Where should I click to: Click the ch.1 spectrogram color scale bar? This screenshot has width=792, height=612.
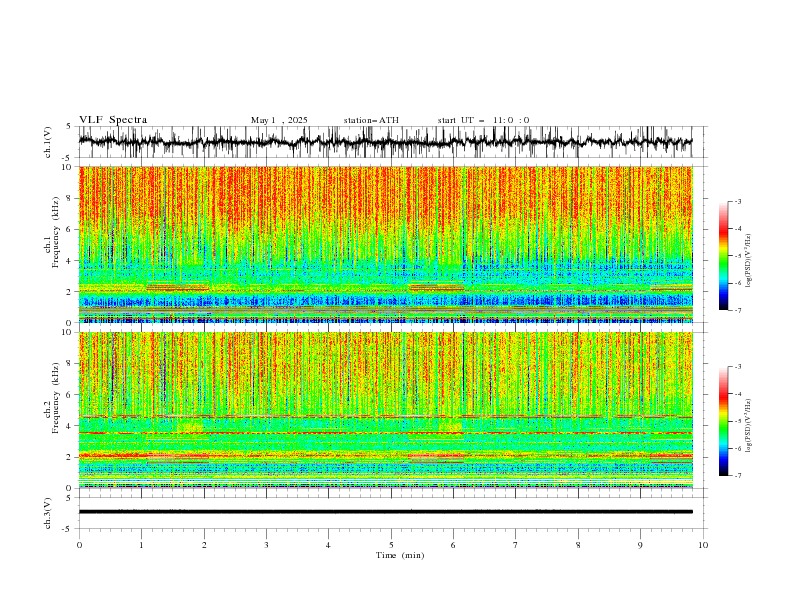(724, 256)
